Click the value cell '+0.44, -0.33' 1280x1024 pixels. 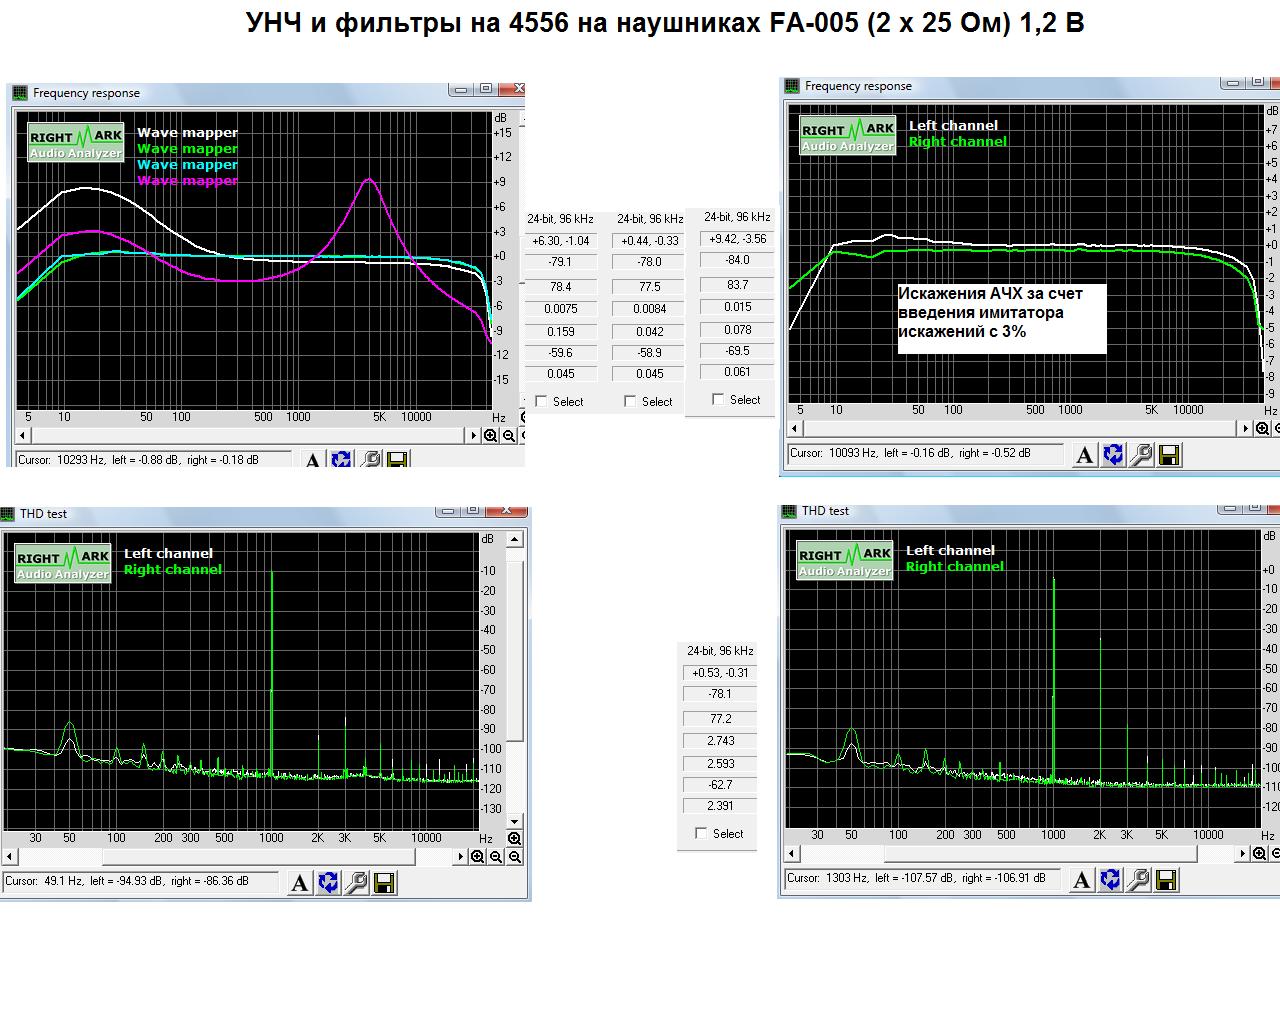650,241
